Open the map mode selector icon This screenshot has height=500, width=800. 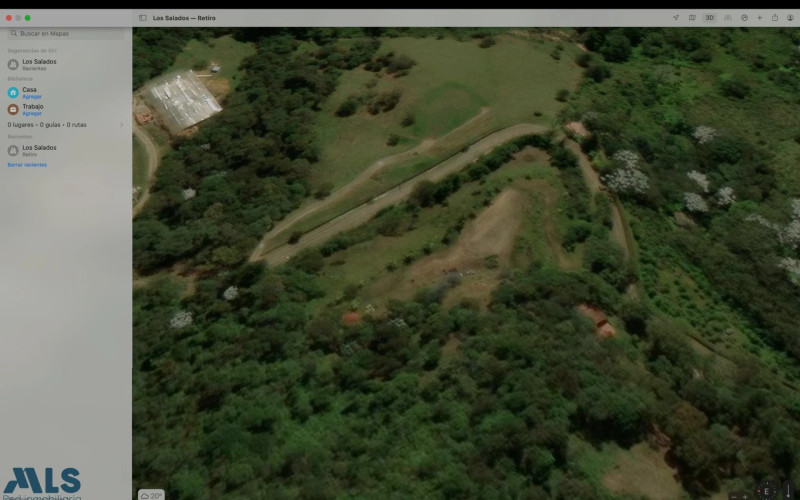click(692, 17)
